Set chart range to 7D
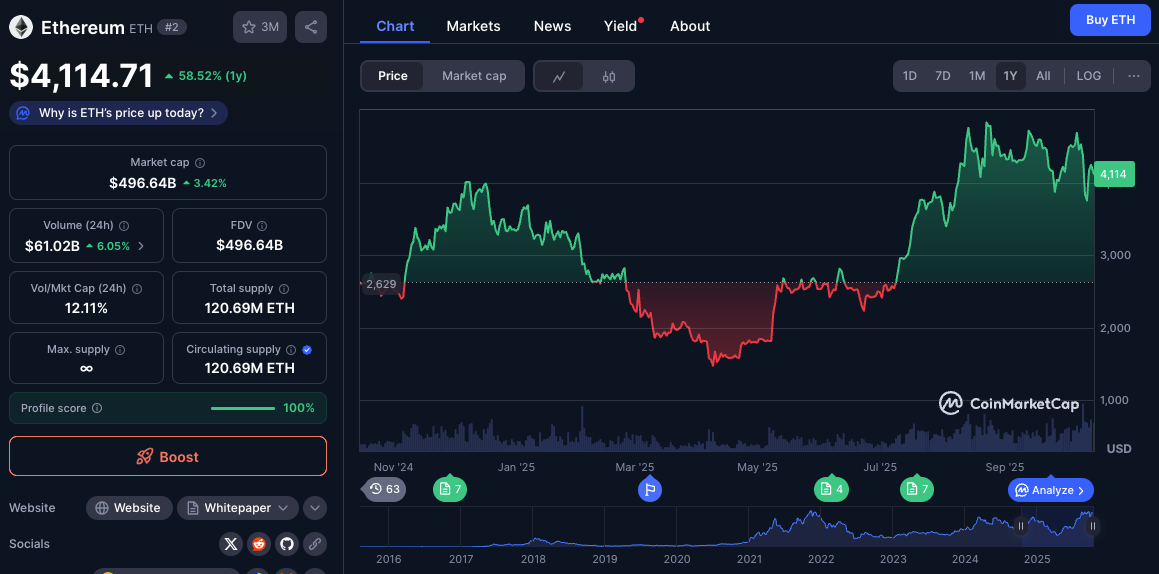Screen dimensions: 1159x574 pos(942,76)
